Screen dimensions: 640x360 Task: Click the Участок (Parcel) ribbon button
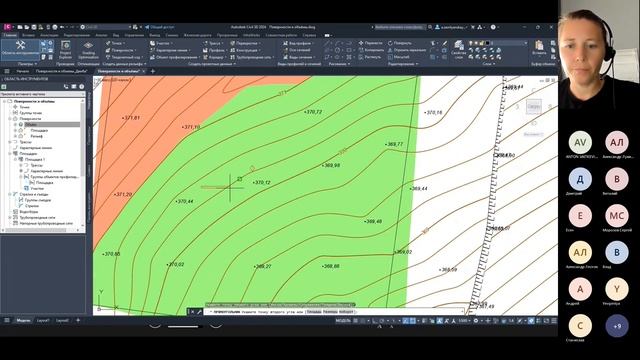160,43
